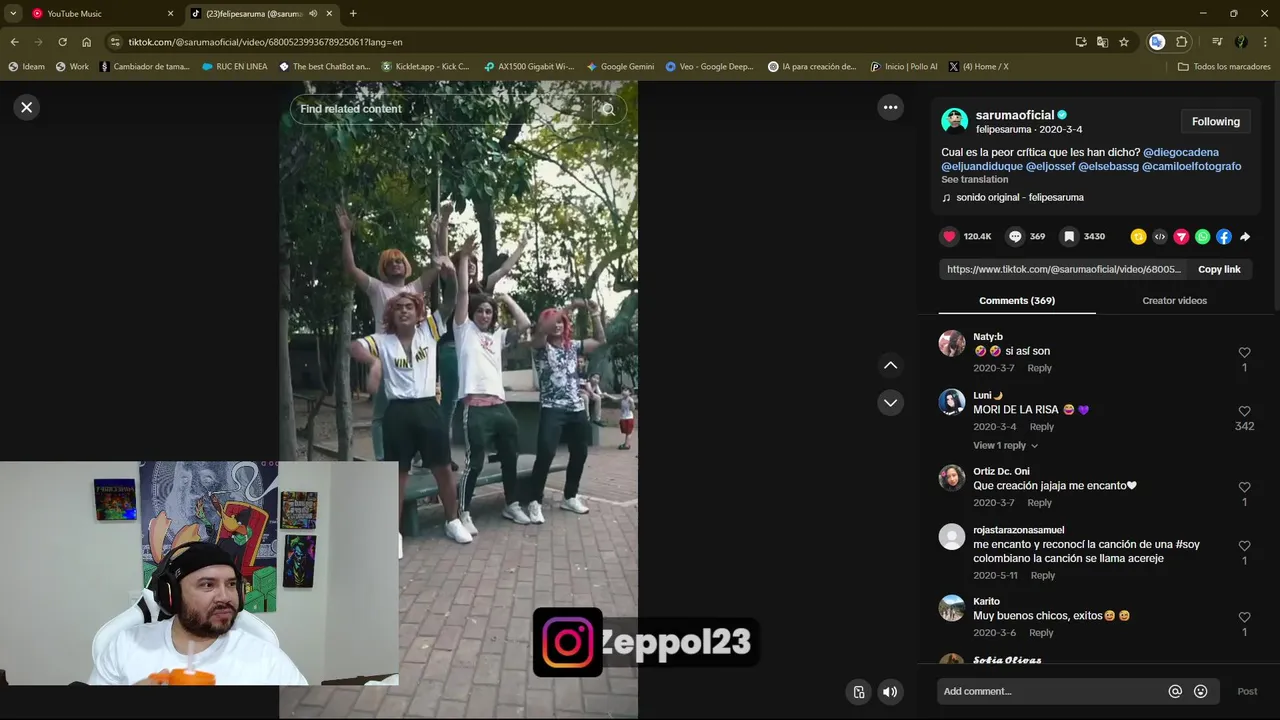Click the See translation link
The image size is (1280, 720).
[x=974, y=180]
